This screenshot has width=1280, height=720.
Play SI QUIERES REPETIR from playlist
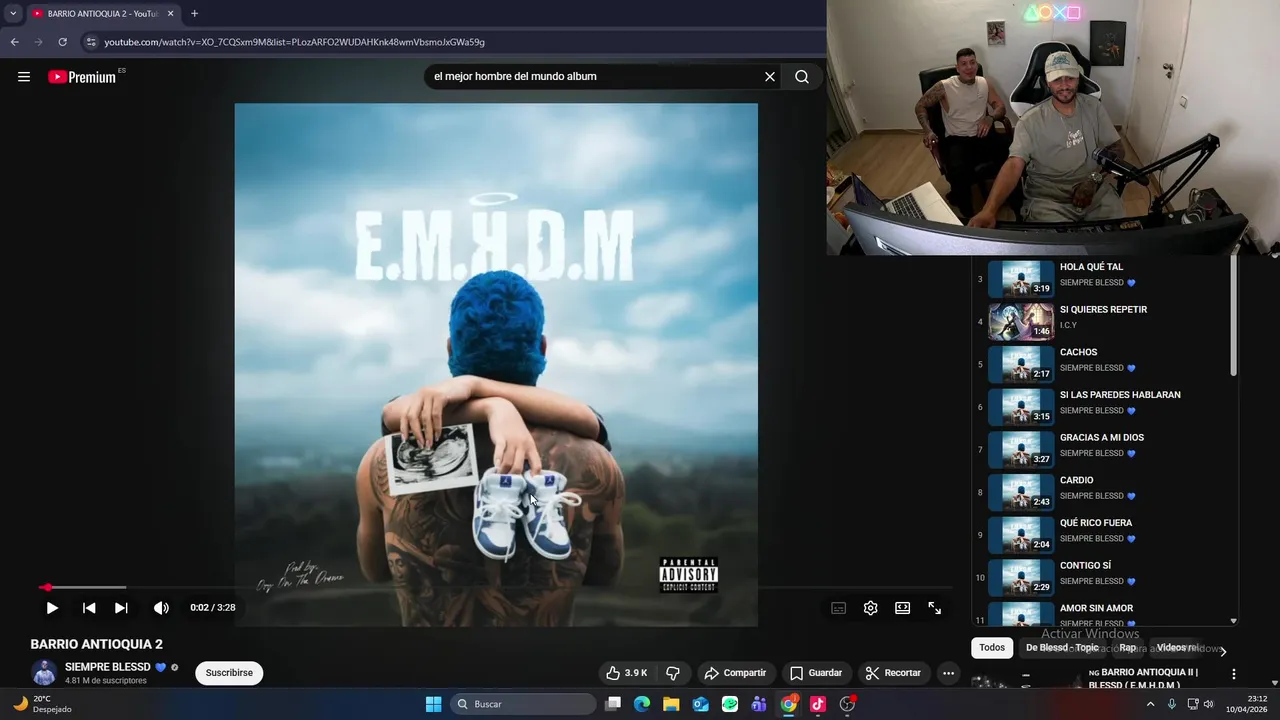pos(1105,322)
